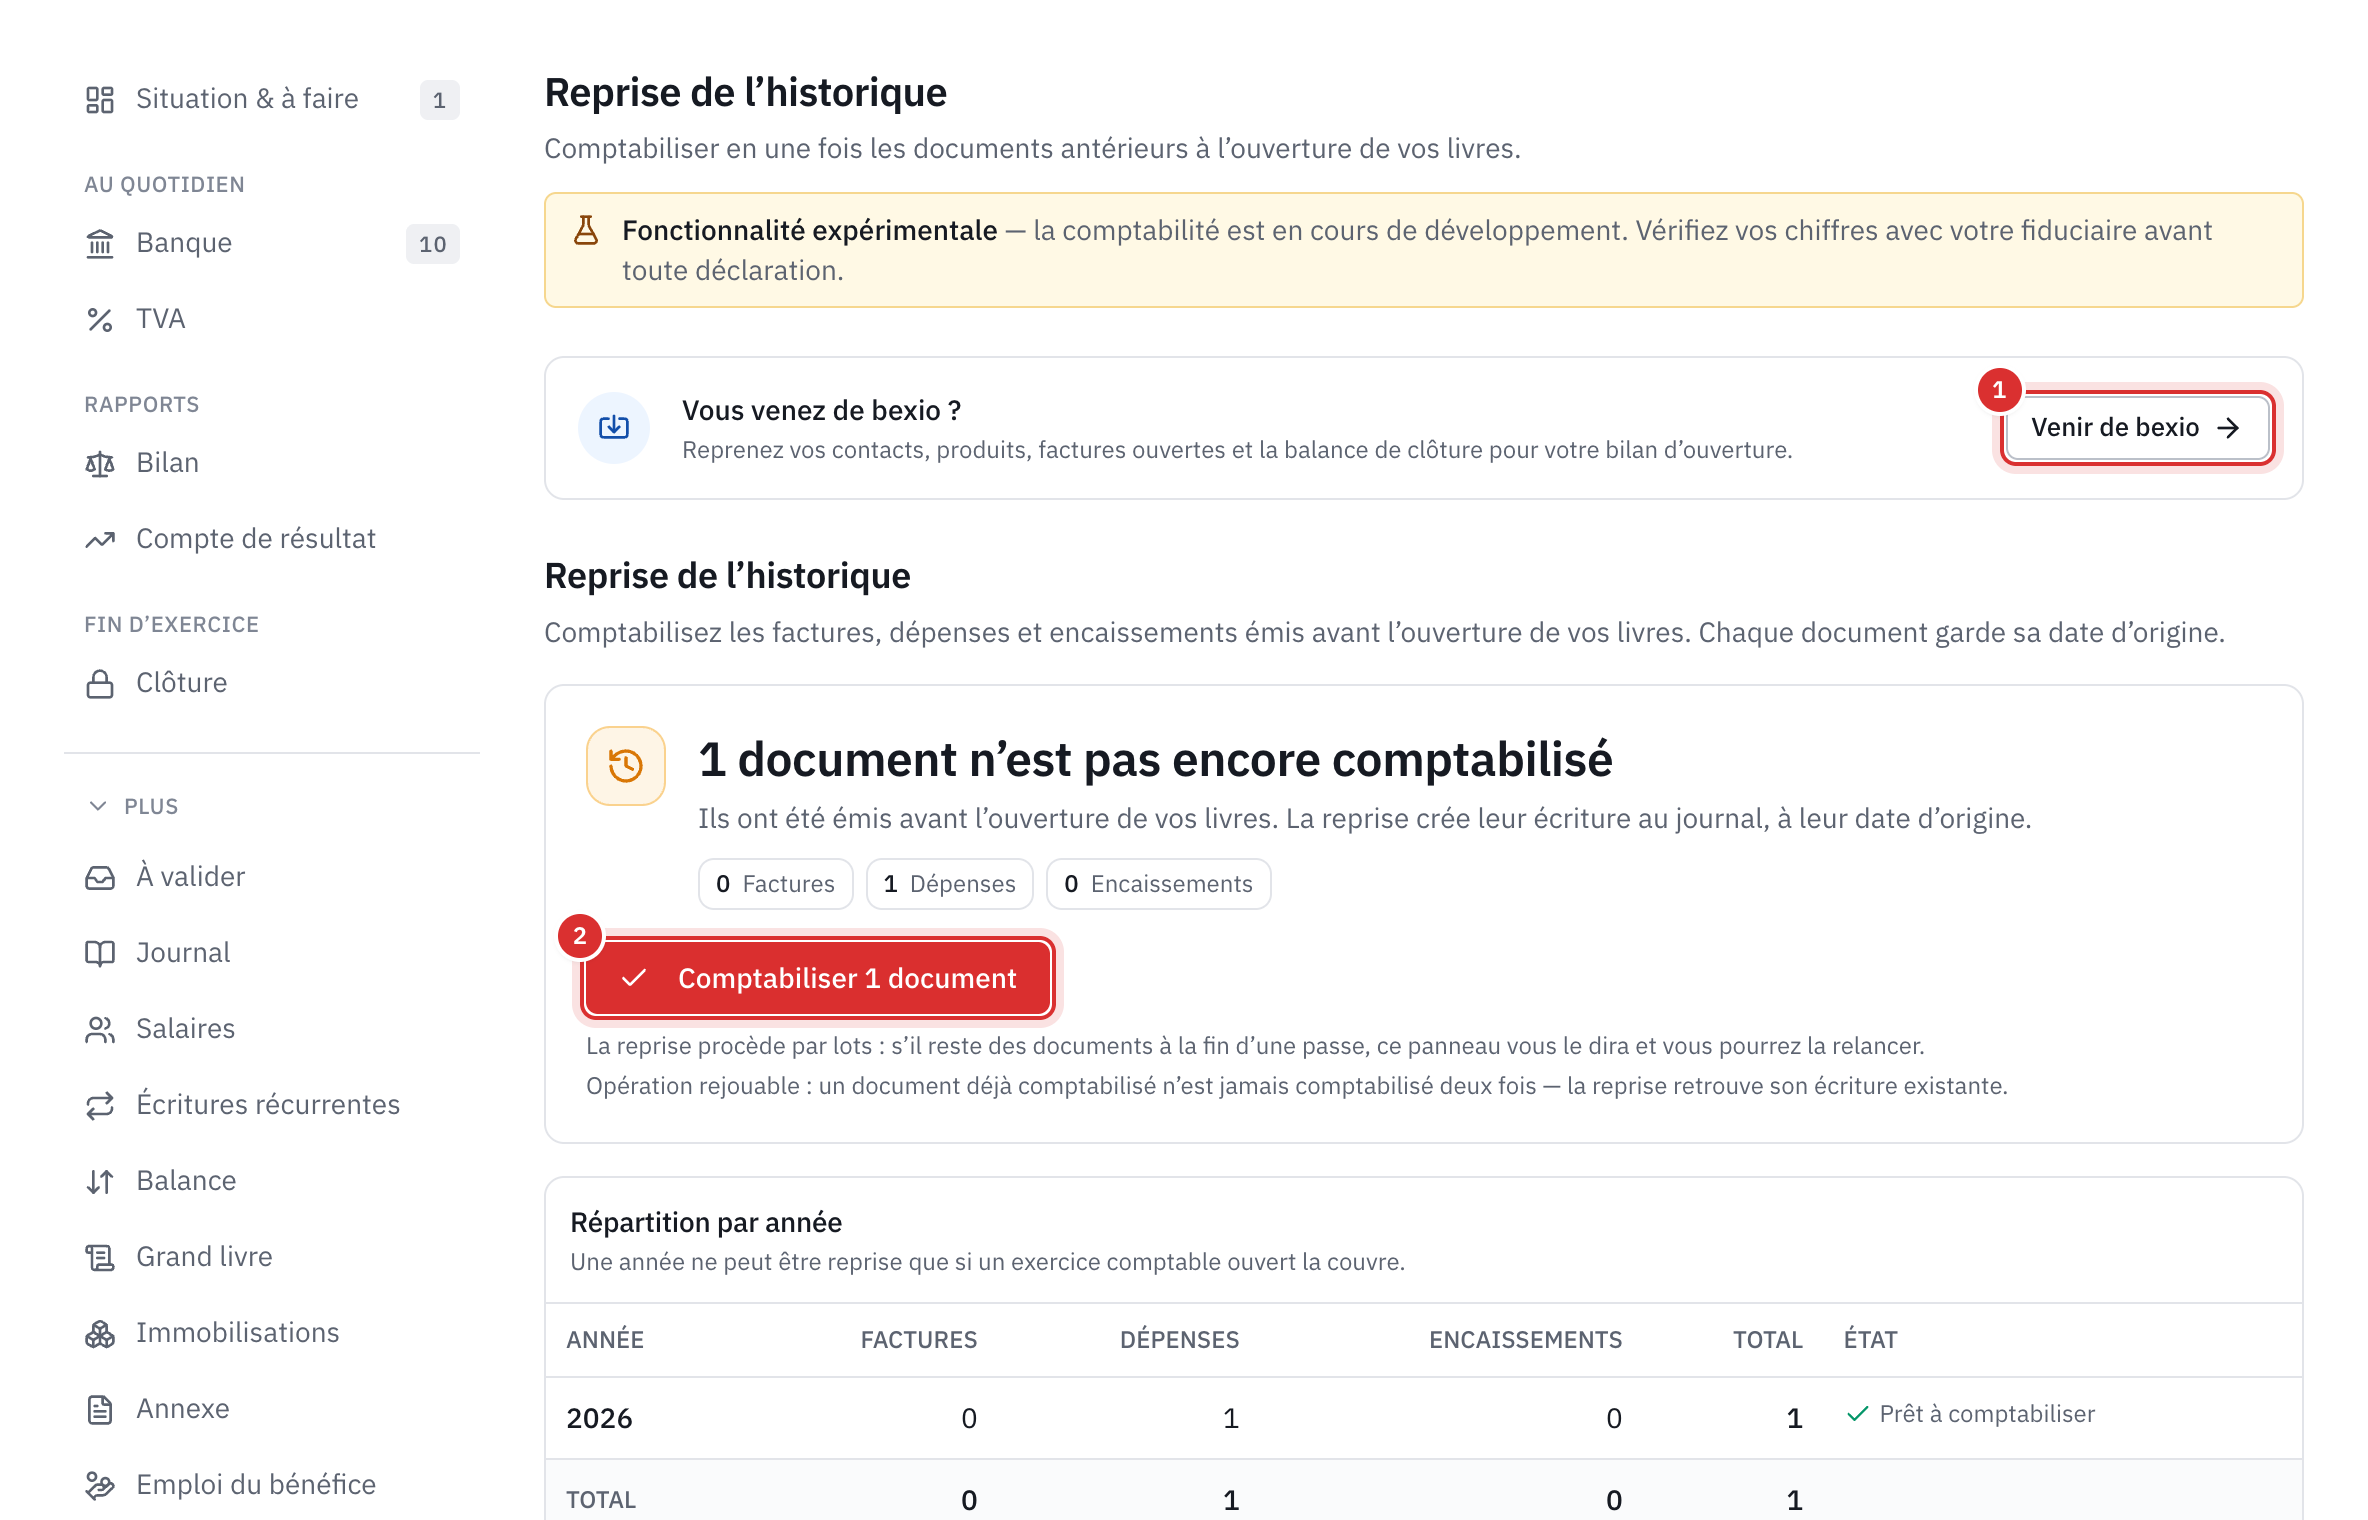This screenshot has height=1520, width=2368.
Task: Open the Clôture page
Action: point(272,683)
